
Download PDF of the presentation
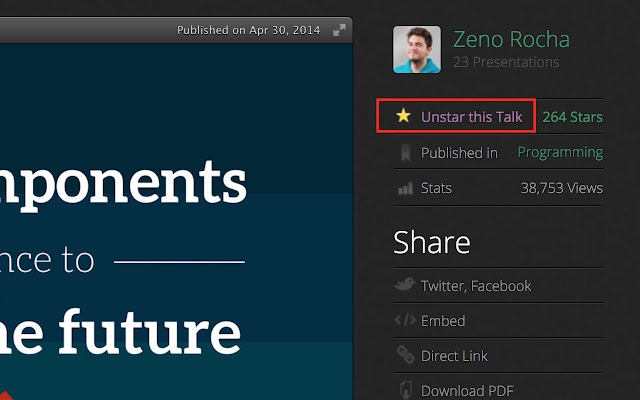(x=465, y=391)
